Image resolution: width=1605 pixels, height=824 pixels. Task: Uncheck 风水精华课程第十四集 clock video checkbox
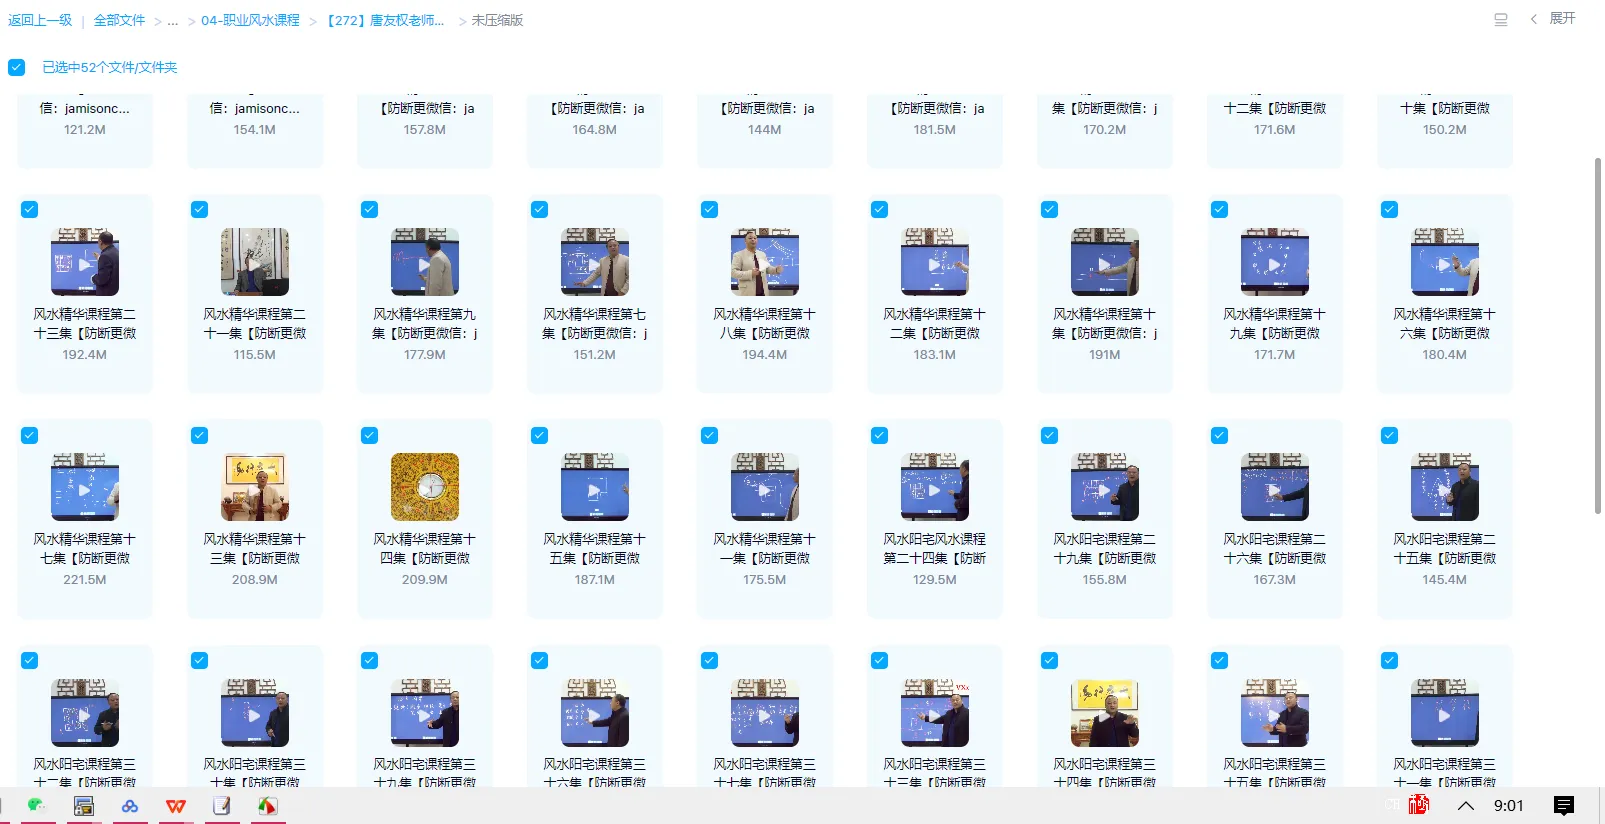coord(370,435)
